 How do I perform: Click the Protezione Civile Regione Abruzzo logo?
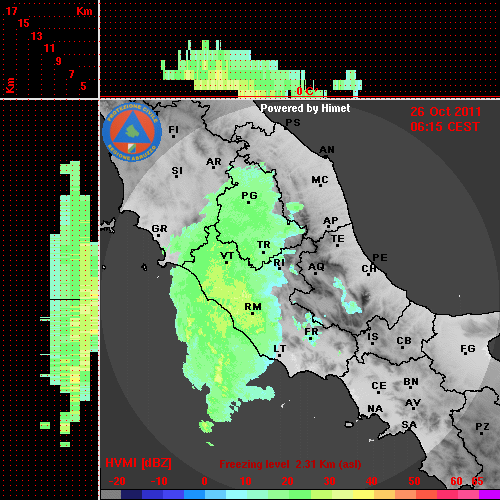[x=132, y=132]
